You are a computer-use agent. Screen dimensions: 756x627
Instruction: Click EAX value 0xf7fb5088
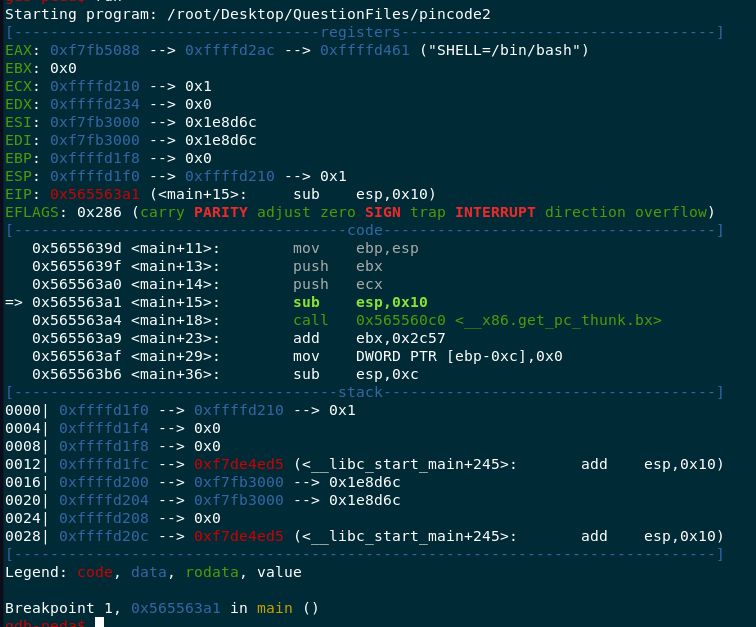tap(95, 50)
